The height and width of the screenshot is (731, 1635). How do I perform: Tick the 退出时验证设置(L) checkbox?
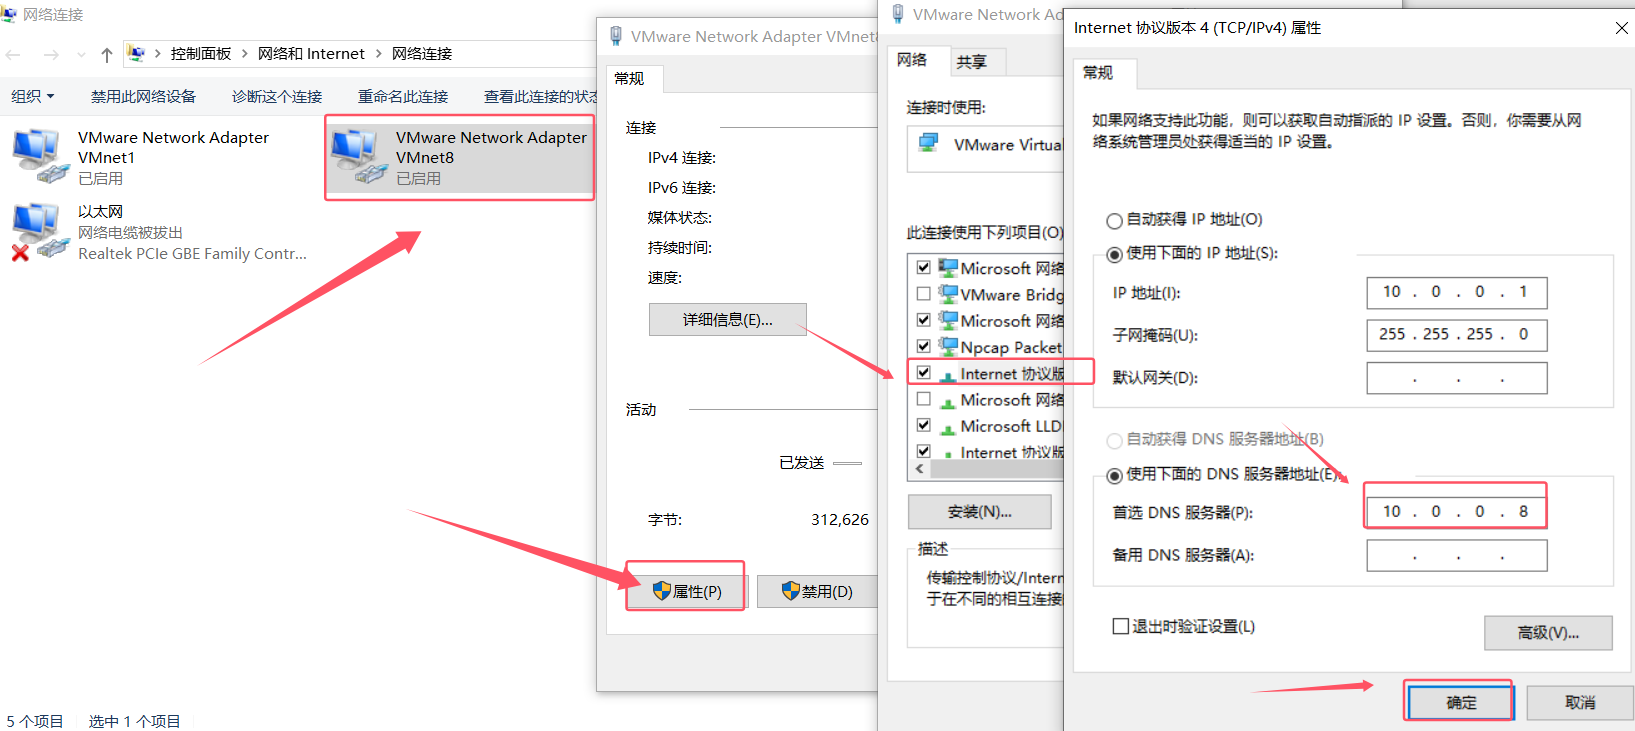(1121, 626)
